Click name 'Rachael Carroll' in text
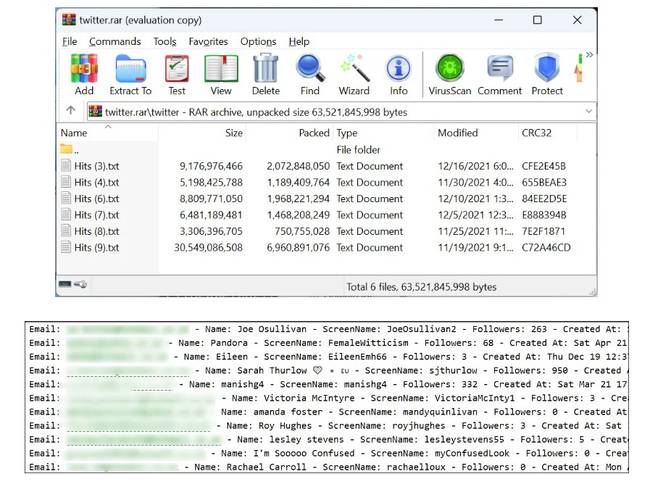 point(267,467)
